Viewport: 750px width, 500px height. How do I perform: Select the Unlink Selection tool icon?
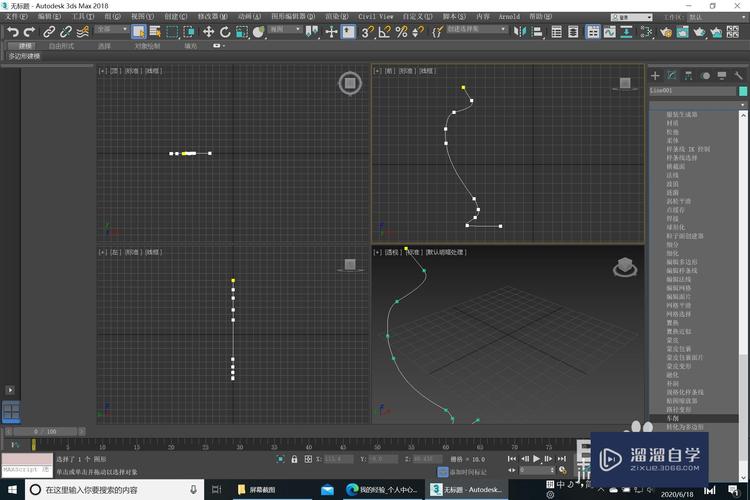coord(66,32)
